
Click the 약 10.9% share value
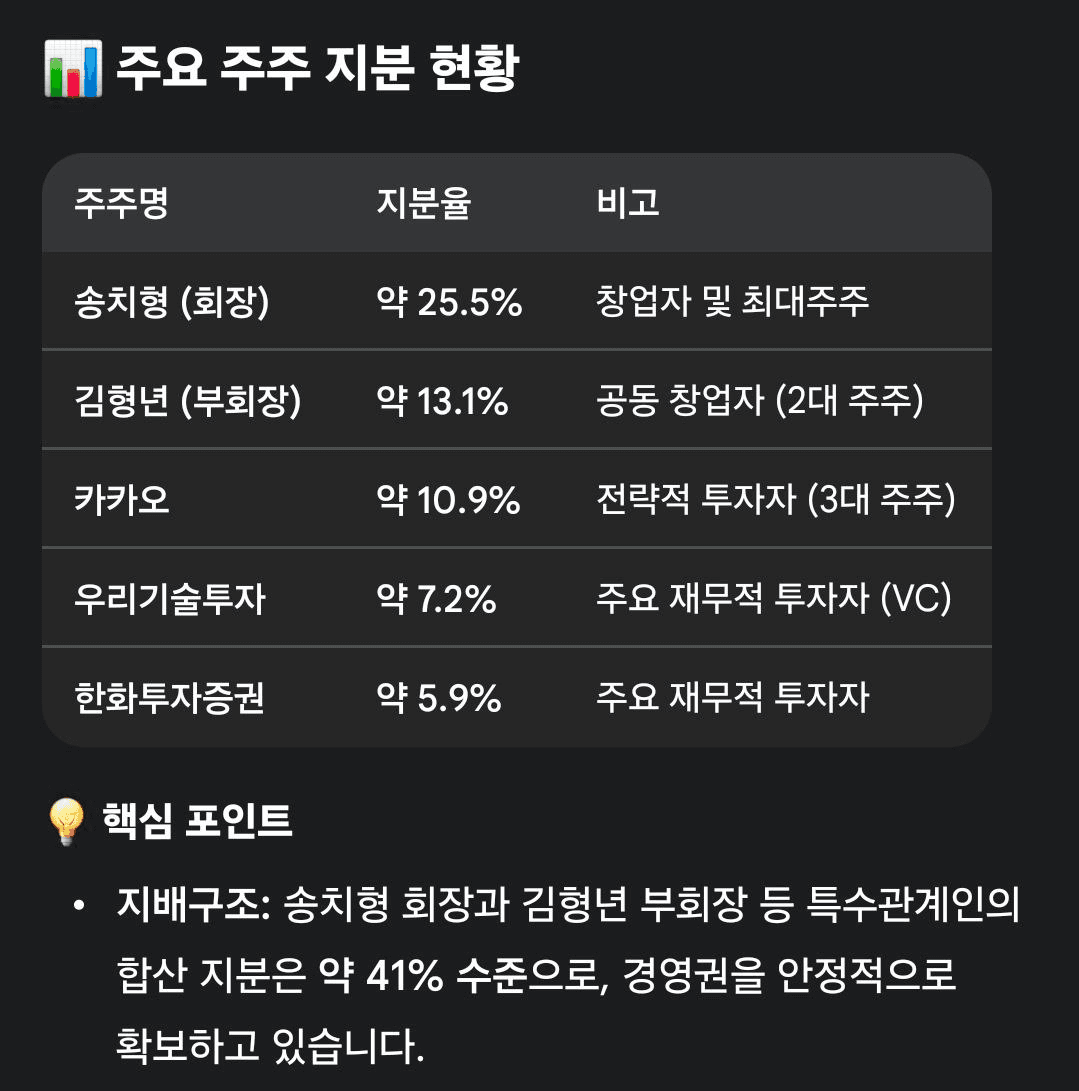pos(448,499)
